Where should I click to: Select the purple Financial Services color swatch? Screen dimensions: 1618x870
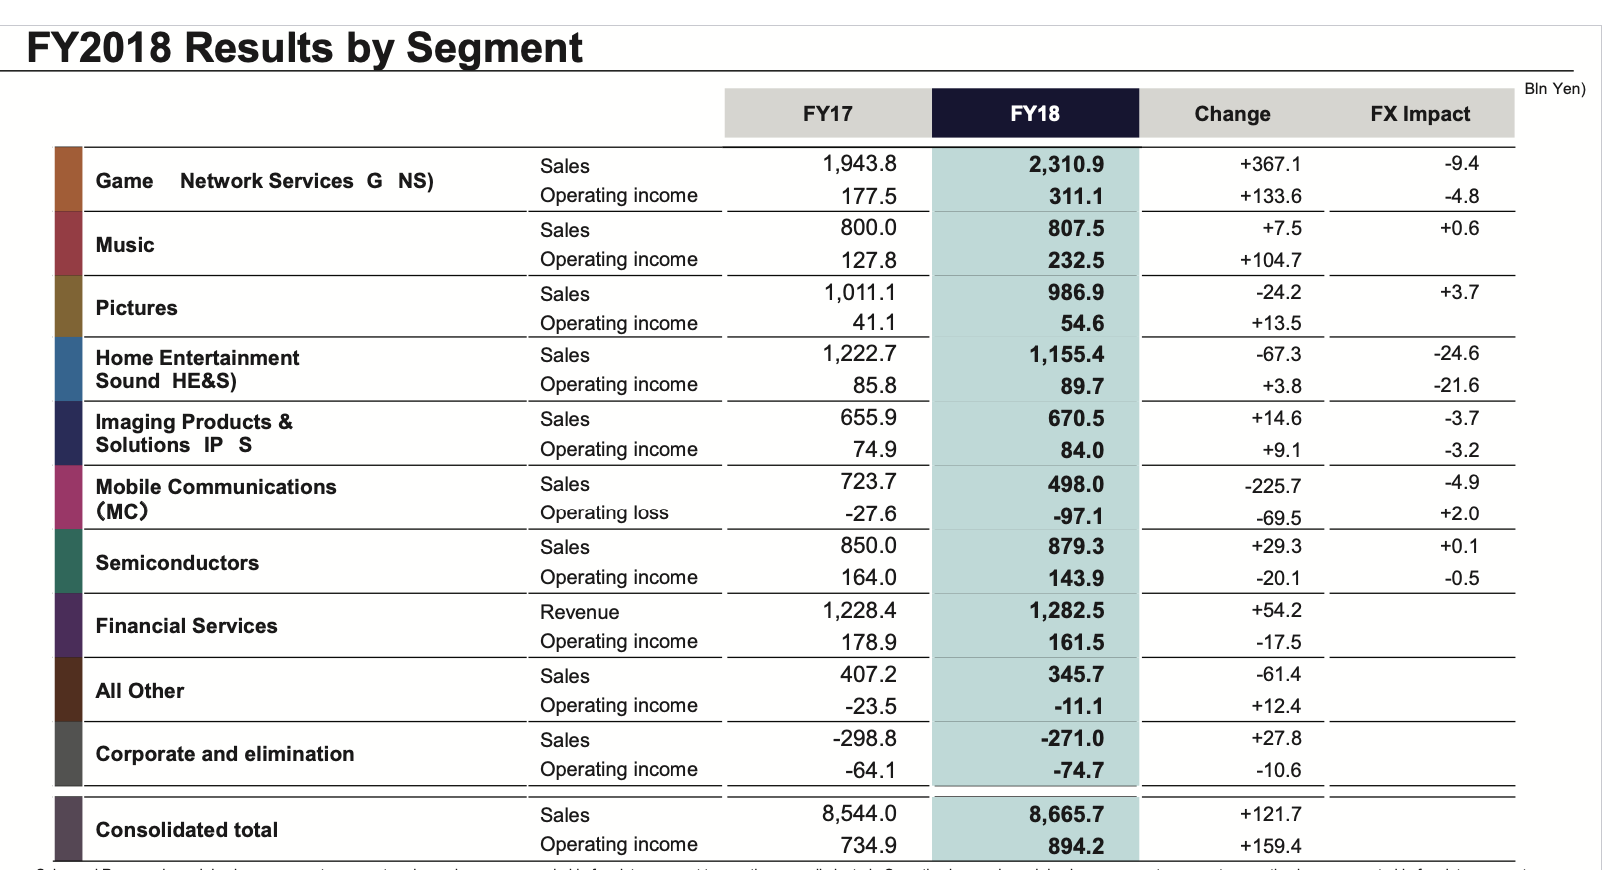pyautogui.click(x=68, y=625)
